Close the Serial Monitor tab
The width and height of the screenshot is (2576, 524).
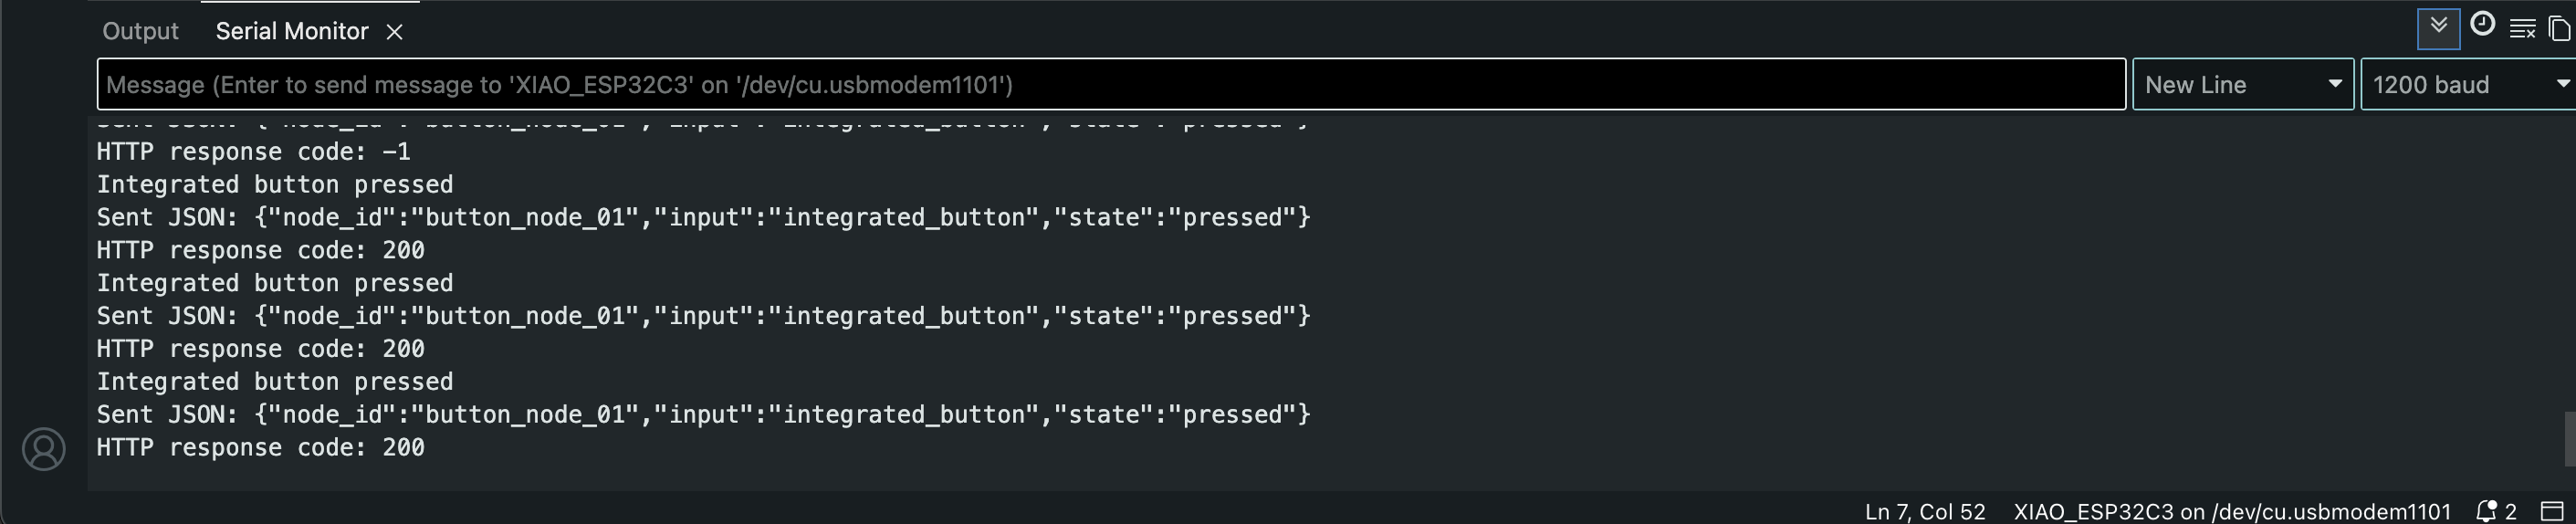(394, 32)
